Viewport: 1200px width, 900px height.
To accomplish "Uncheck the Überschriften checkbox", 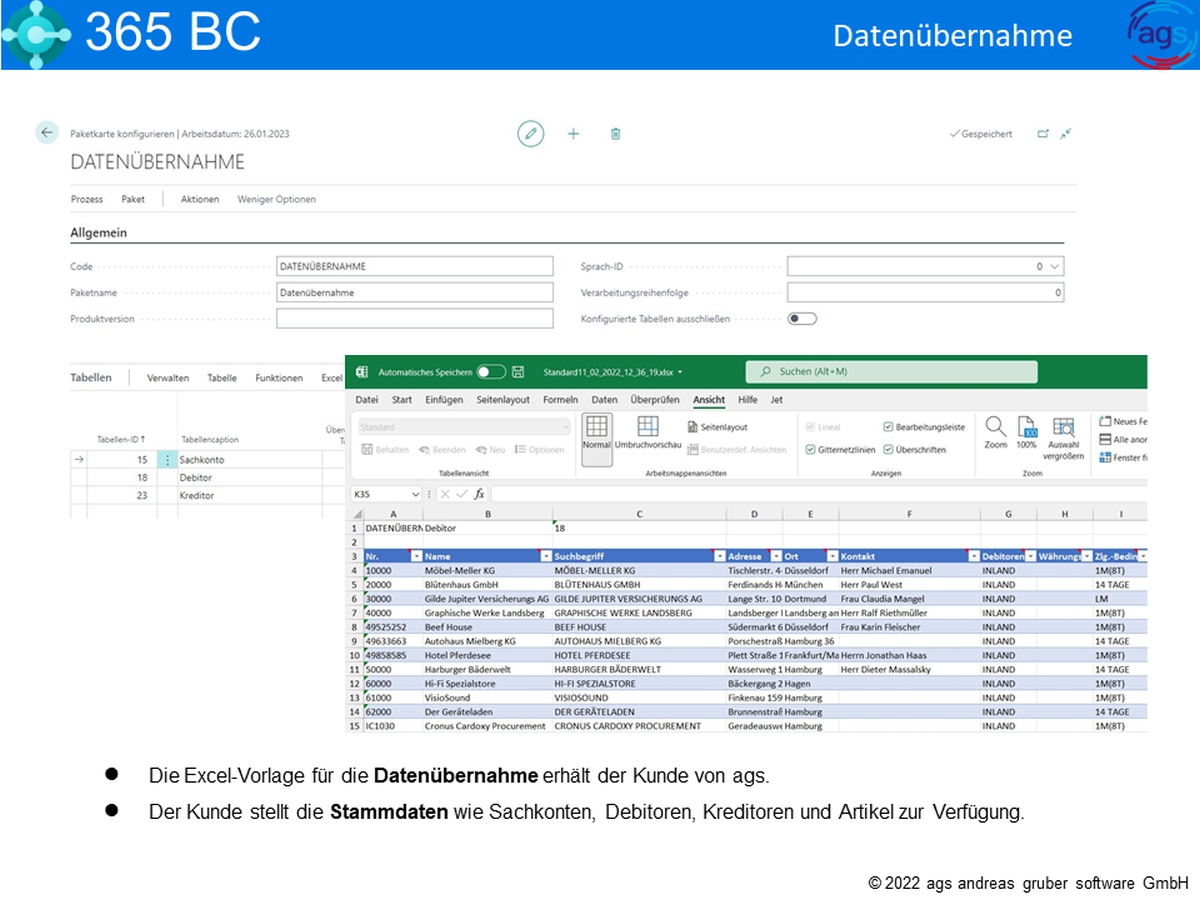I will (889, 450).
